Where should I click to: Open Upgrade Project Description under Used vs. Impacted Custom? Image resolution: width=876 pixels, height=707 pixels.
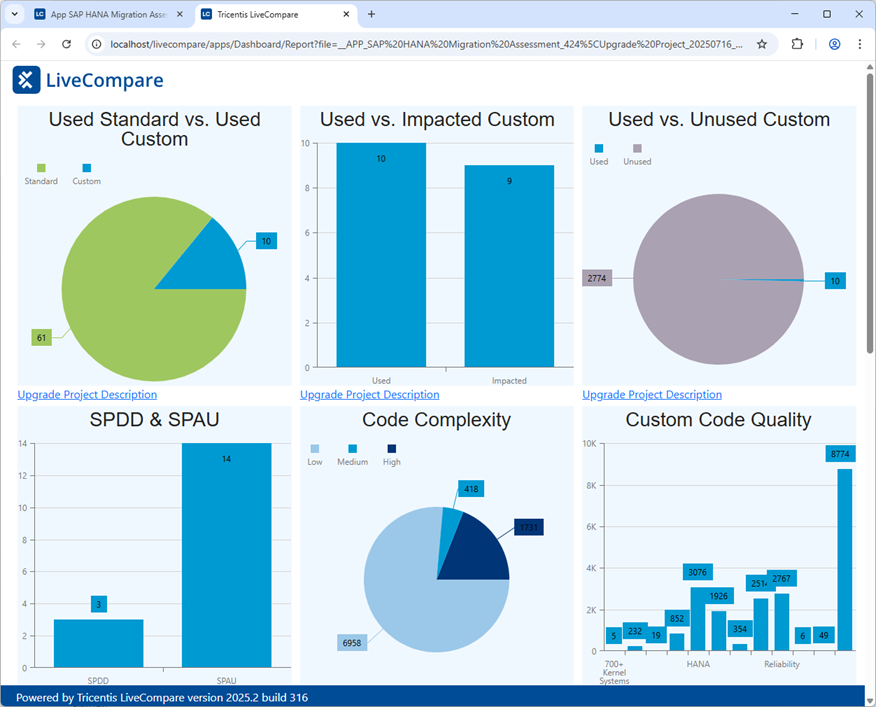pos(368,394)
